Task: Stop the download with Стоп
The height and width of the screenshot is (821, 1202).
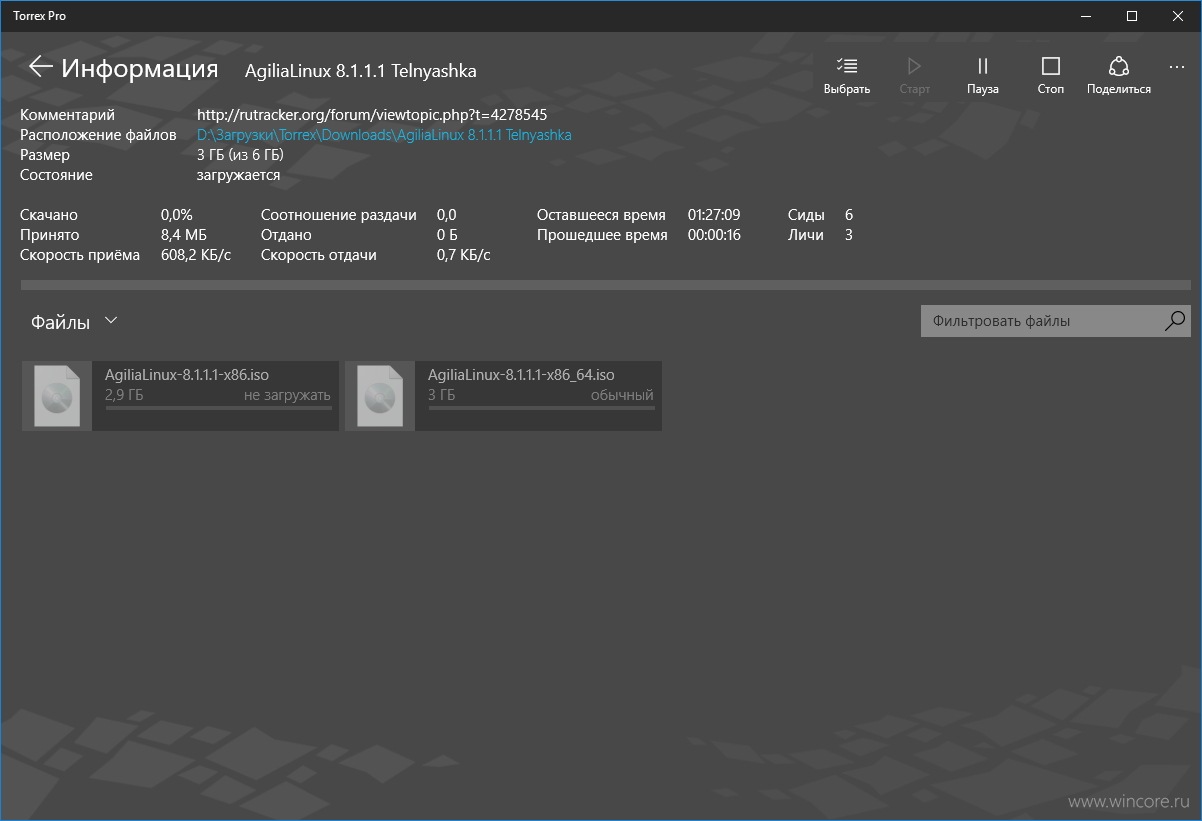Action: pos(1050,66)
